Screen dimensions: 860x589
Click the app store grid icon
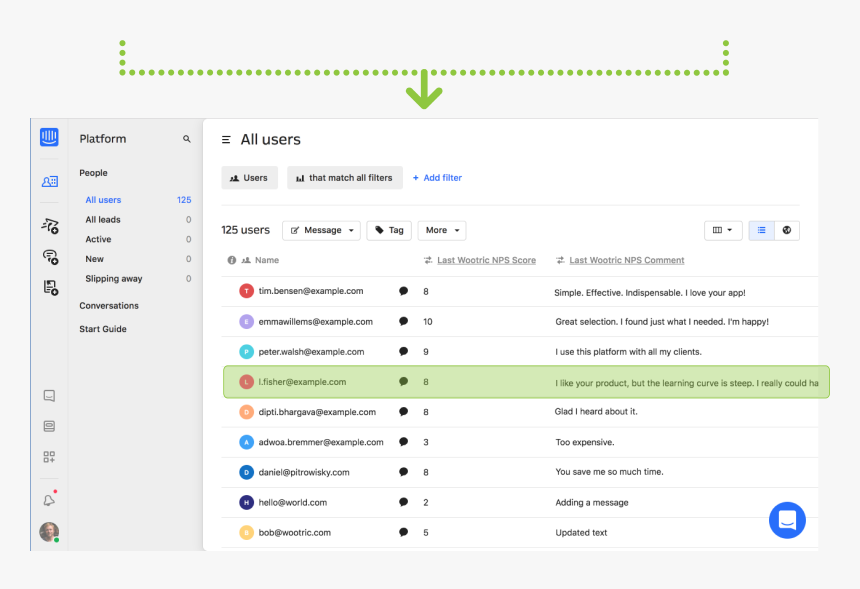pyautogui.click(x=49, y=457)
